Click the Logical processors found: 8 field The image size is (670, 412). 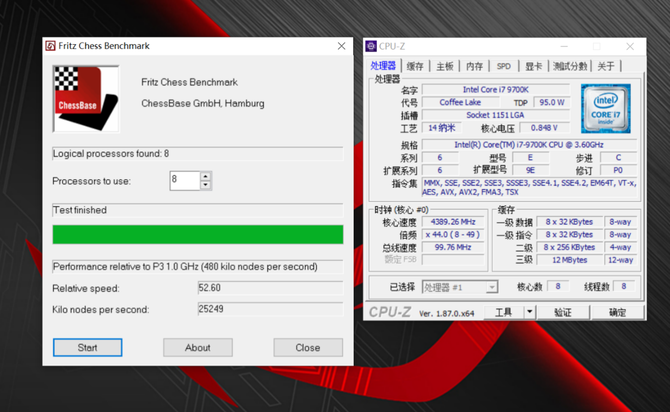(x=198, y=154)
